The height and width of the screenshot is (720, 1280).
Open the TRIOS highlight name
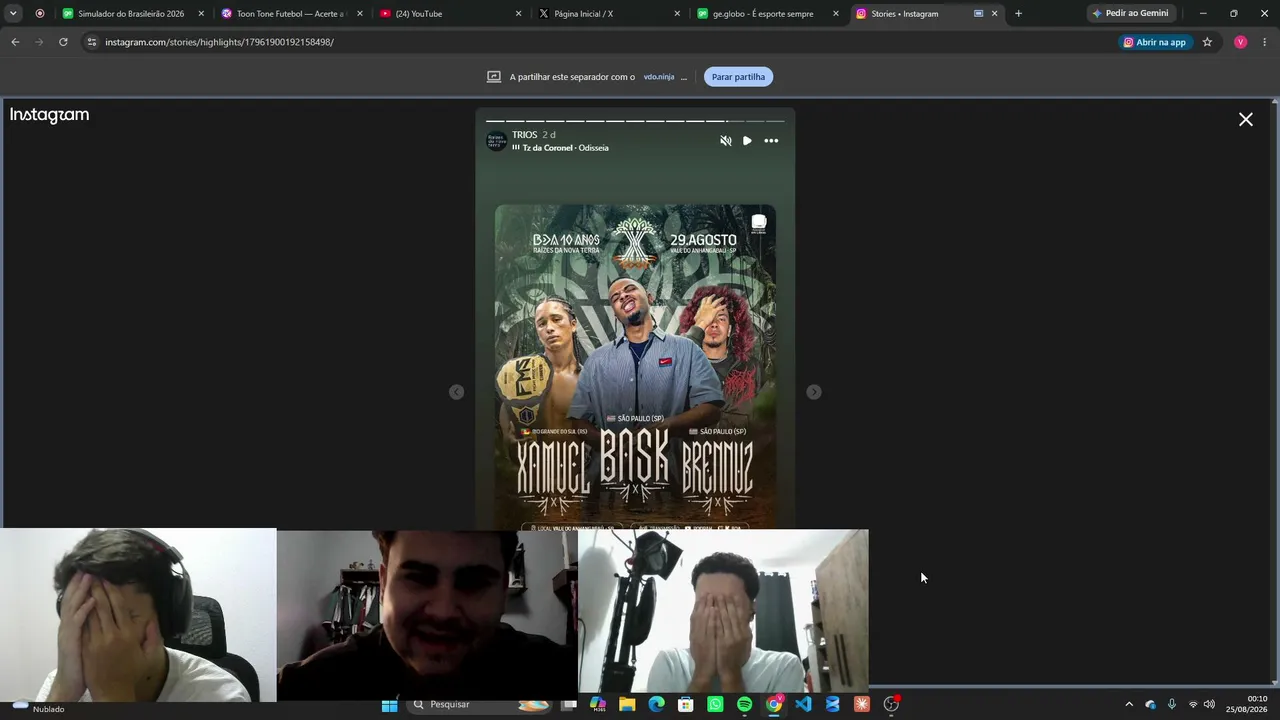point(525,135)
